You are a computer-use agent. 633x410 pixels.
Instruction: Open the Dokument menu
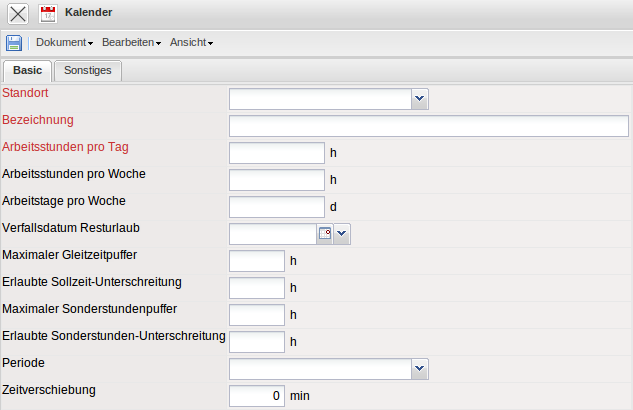(x=64, y=43)
